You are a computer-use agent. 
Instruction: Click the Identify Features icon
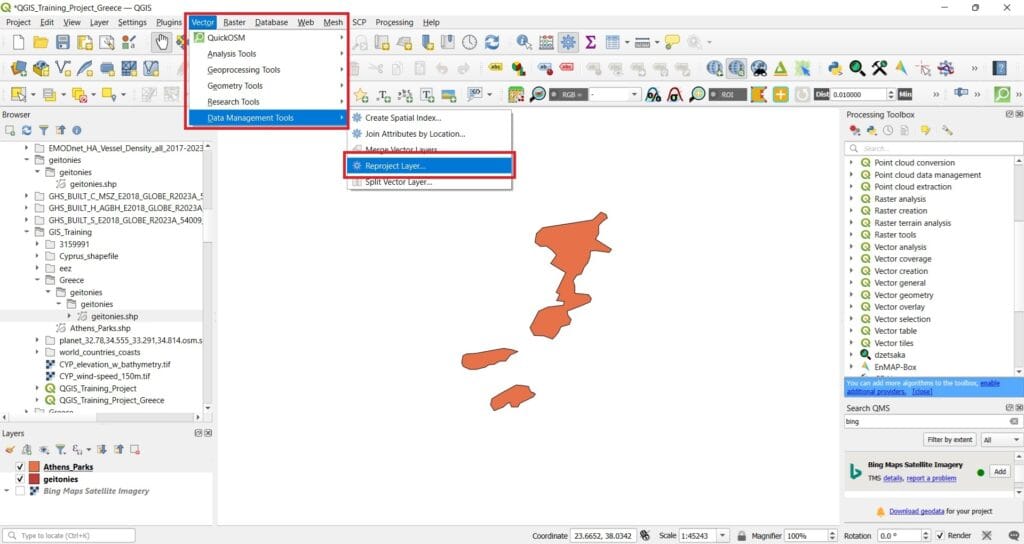[524, 43]
